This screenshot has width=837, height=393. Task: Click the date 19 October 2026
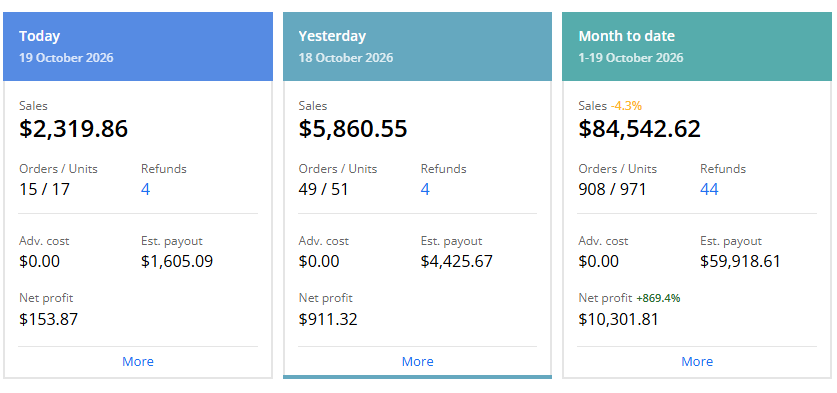pyautogui.click(x=66, y=58)
